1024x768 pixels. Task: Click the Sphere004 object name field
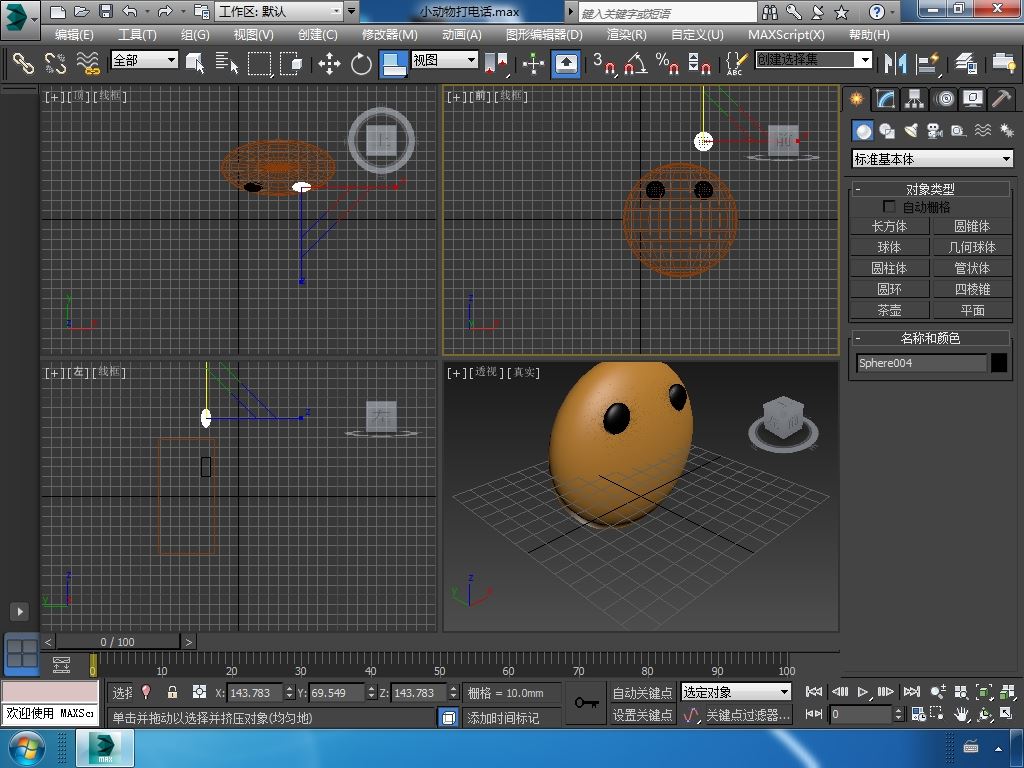point(921,363)
